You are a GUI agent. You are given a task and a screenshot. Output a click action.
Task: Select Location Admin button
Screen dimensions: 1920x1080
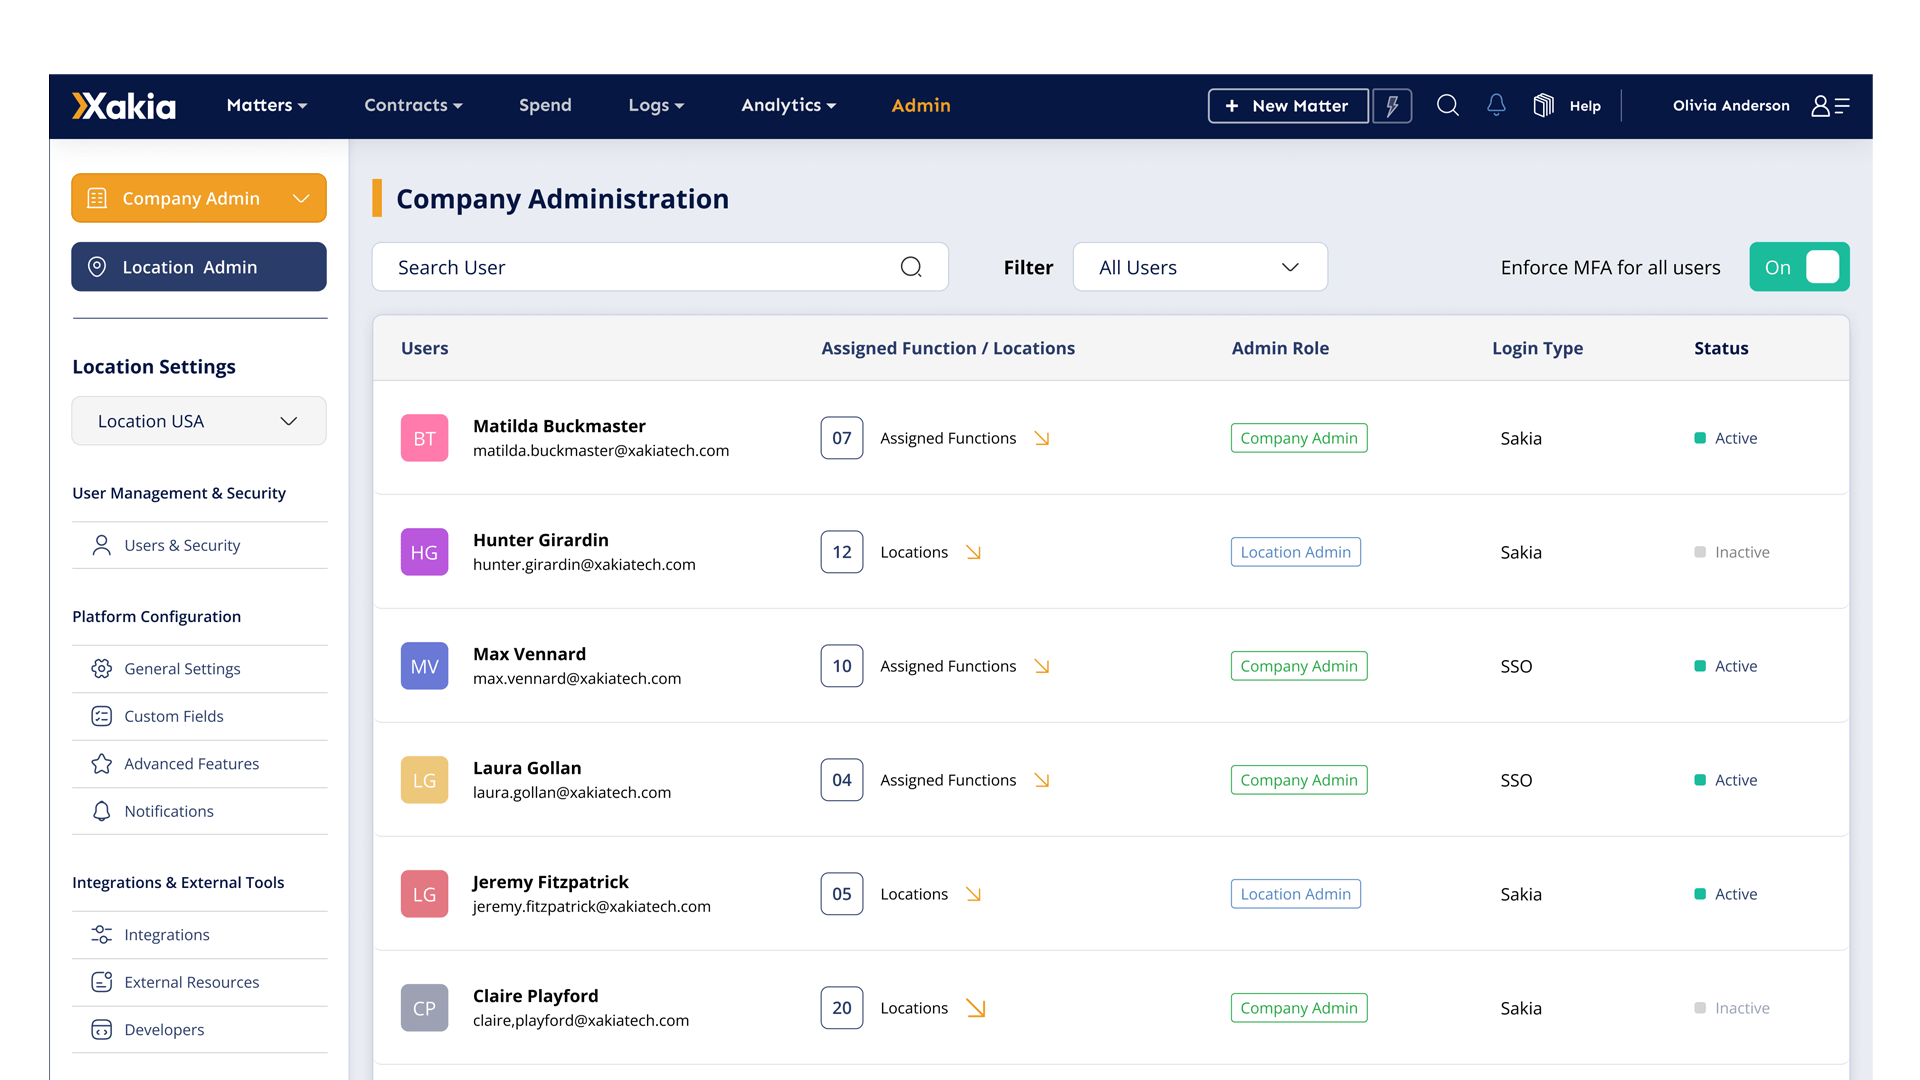[199, 267]
